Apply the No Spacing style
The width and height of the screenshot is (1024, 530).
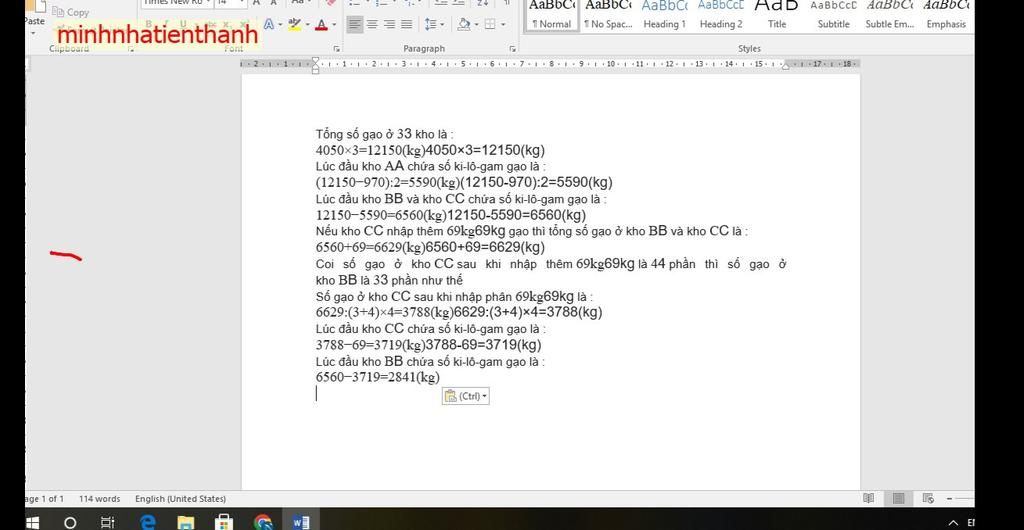point(608,15)
